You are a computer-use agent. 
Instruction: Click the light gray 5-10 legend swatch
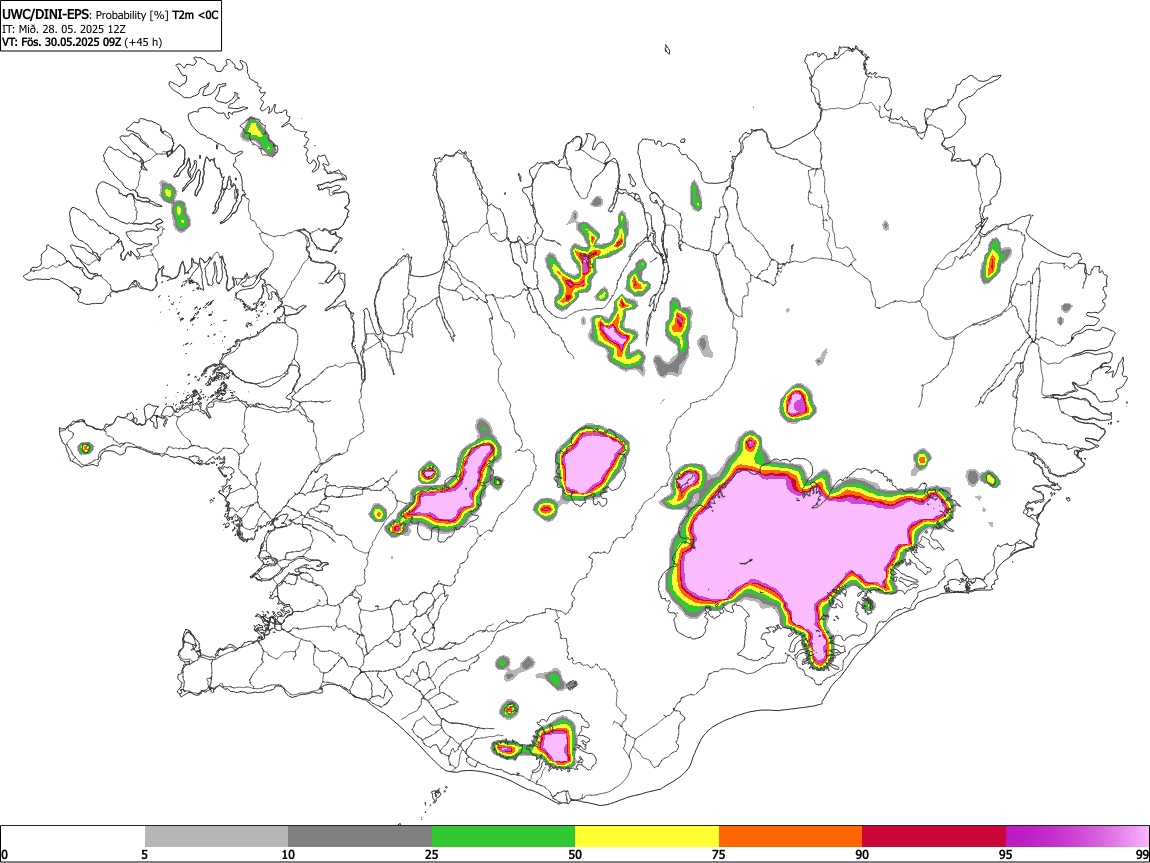click(x=216, y=837)
